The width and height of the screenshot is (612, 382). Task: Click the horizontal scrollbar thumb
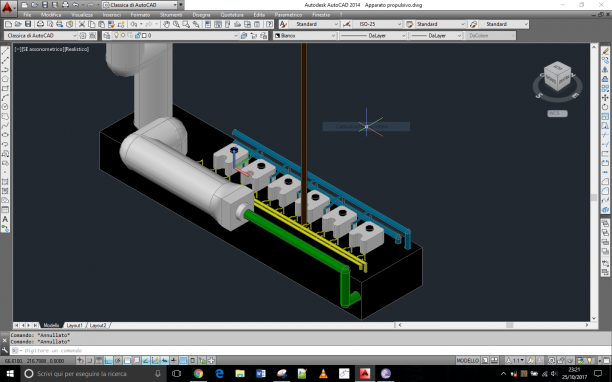[509, 325]
